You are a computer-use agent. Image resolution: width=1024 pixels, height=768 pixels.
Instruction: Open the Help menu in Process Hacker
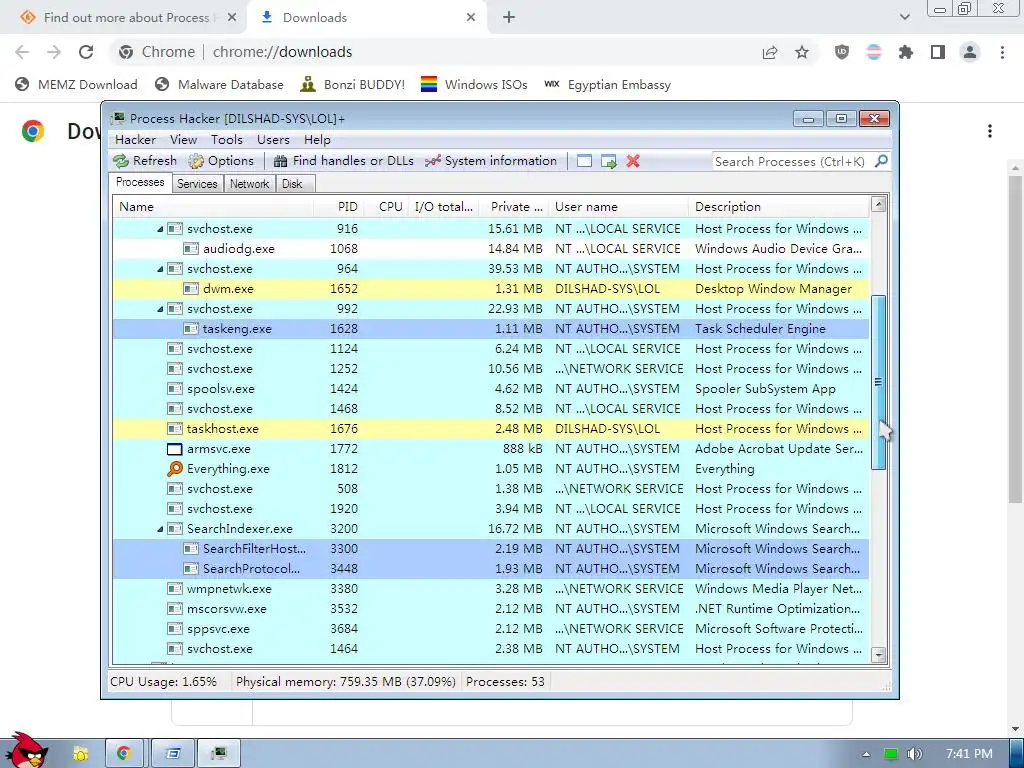coord(317,140)
